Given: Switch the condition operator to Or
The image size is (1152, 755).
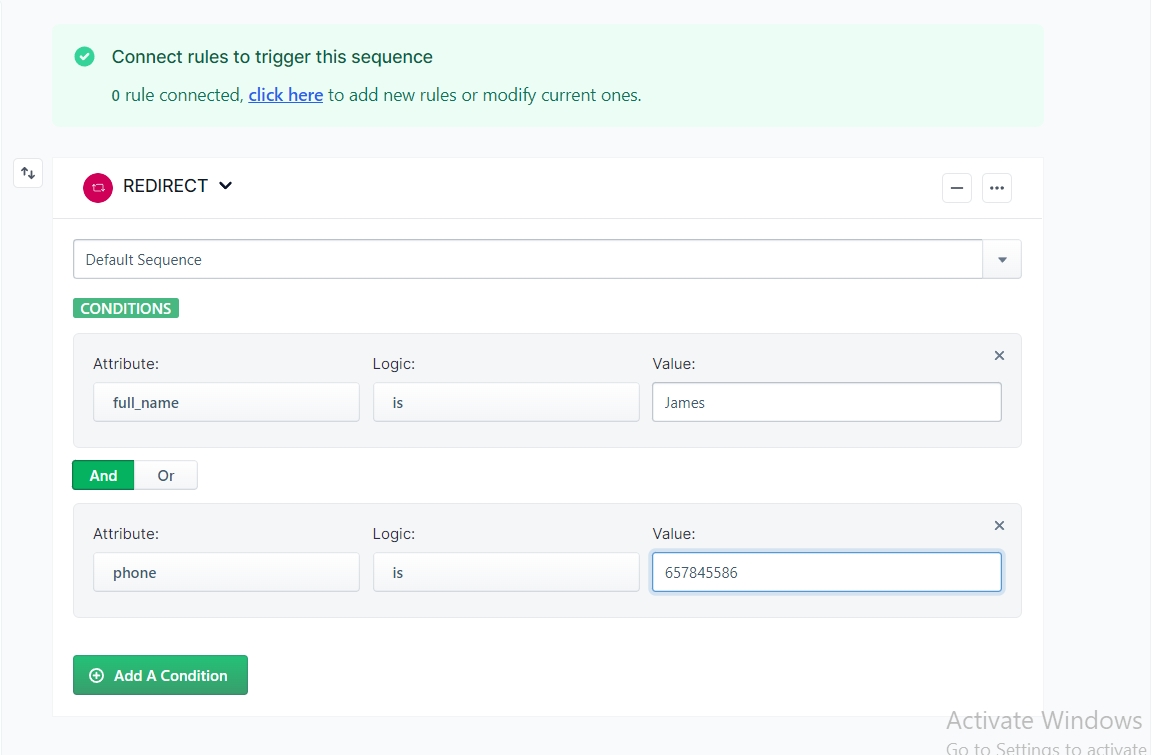Looking at the screenshot, I should (166, 476).
